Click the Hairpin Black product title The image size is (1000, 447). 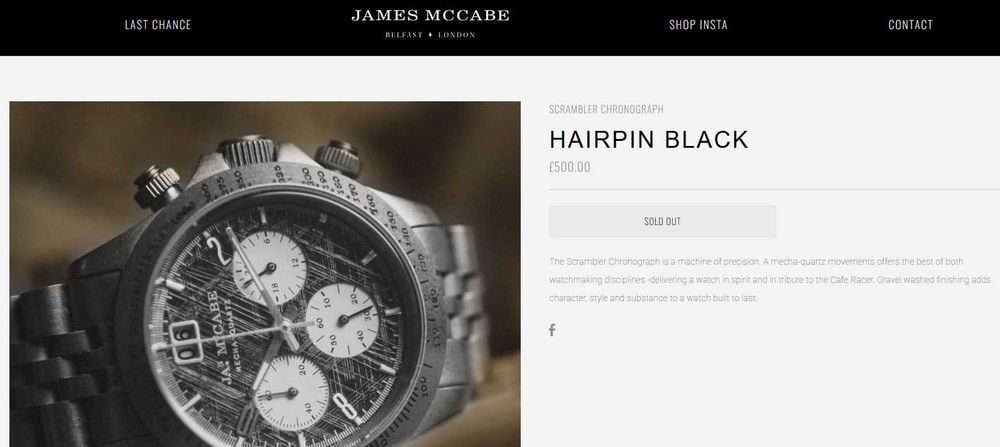[x=649, y=140]
